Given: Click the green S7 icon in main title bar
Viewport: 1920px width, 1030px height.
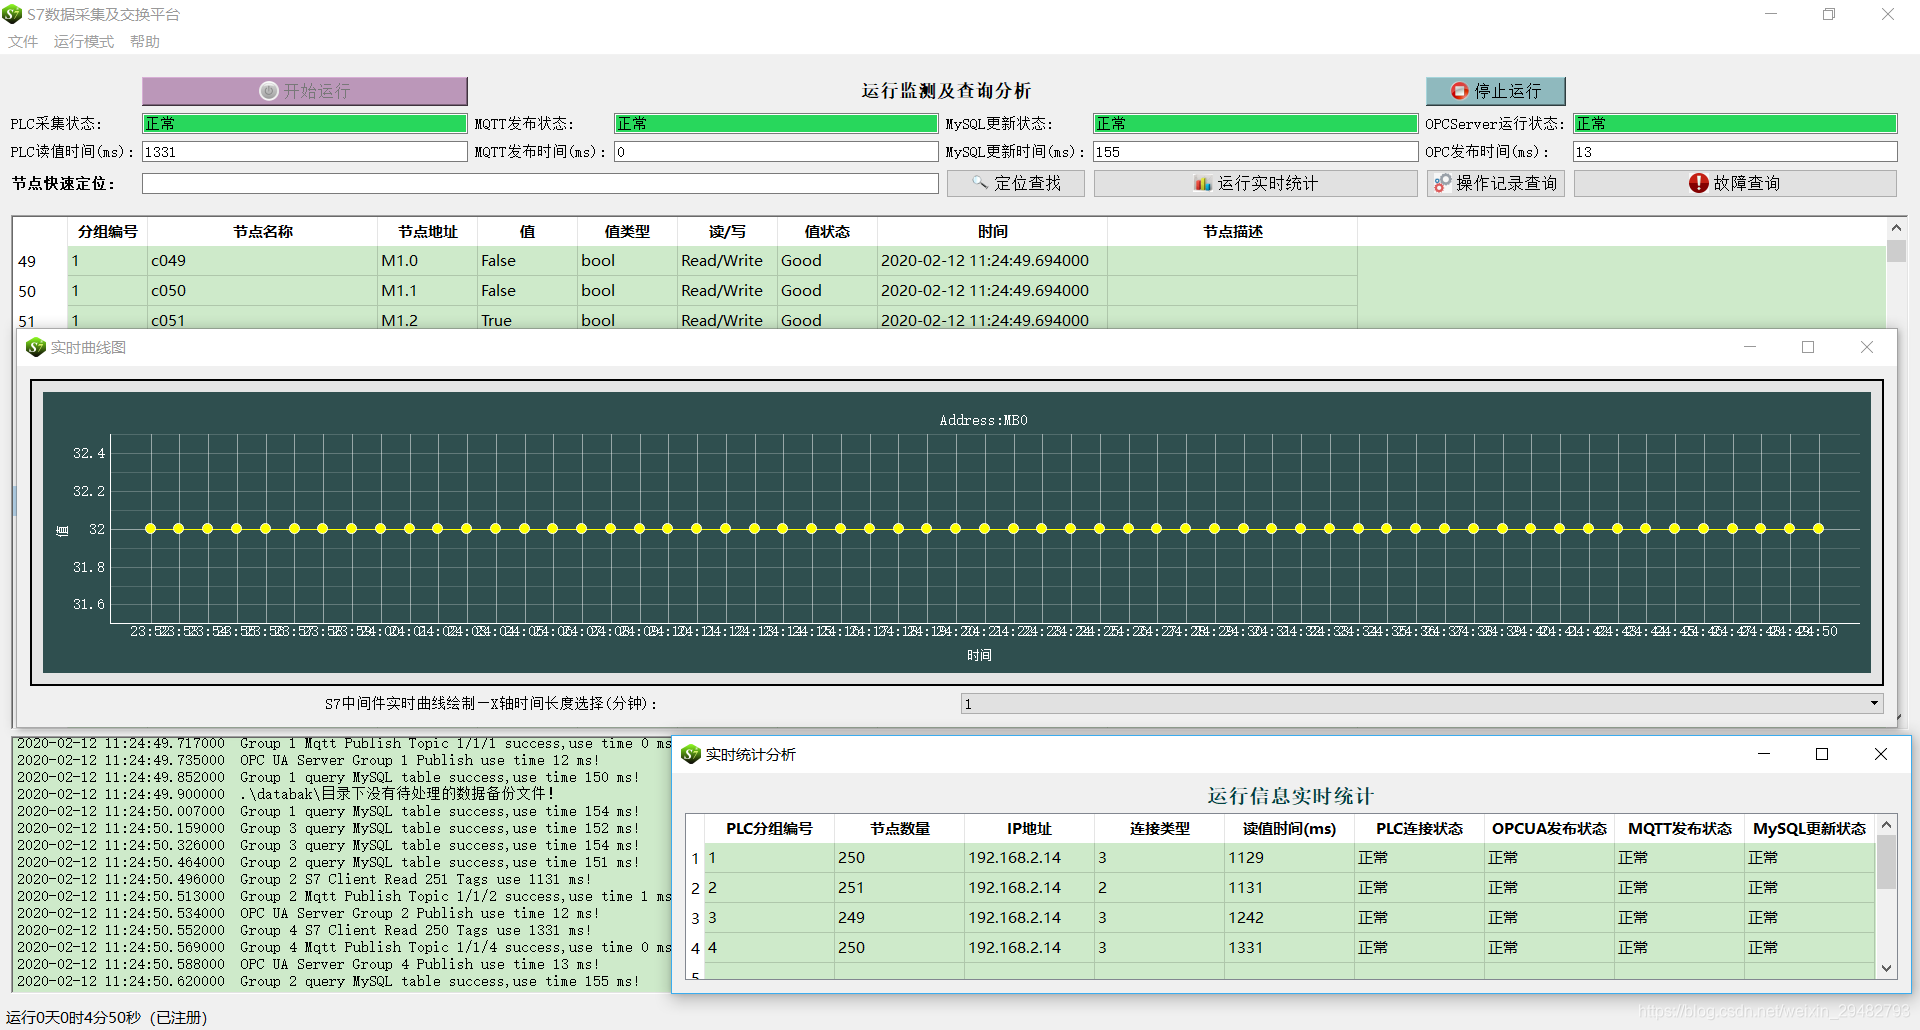Looking at the screenshot, I should pos(11,14).
